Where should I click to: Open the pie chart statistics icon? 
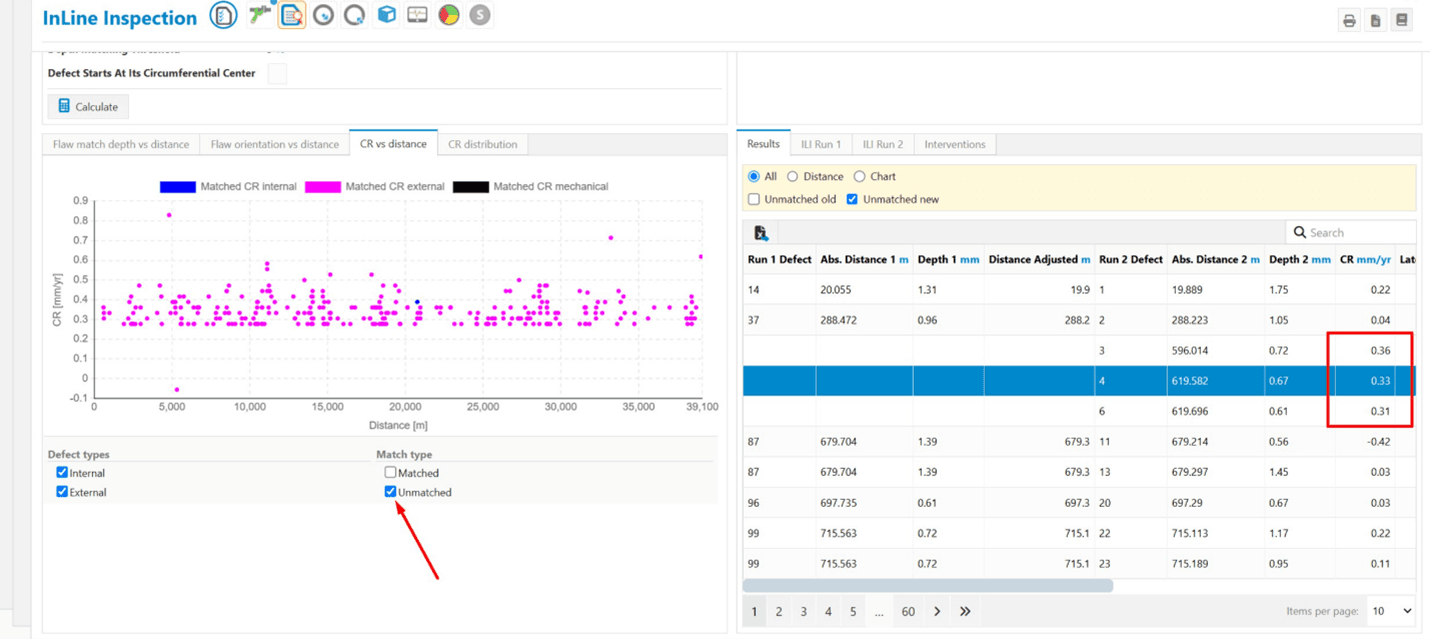click(x=449, y=15)
